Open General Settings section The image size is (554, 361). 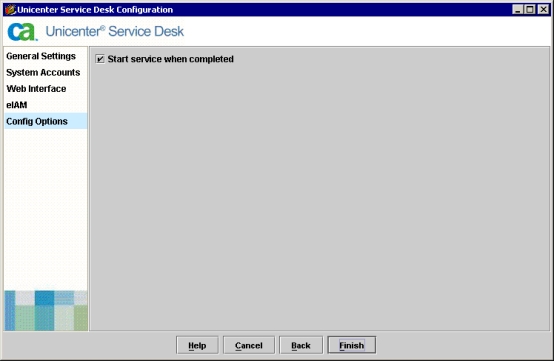[x=41, y=56]
